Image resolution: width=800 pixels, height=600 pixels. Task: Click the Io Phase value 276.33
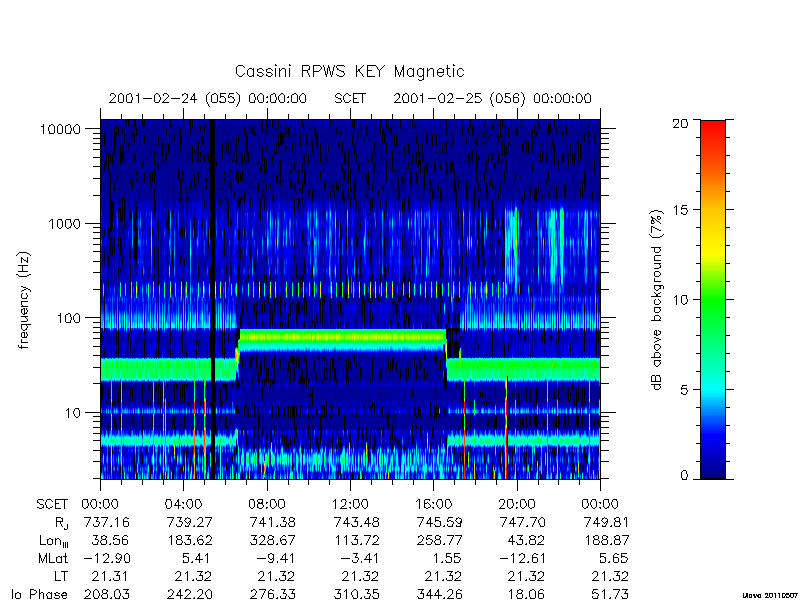(x=272, y=594)
